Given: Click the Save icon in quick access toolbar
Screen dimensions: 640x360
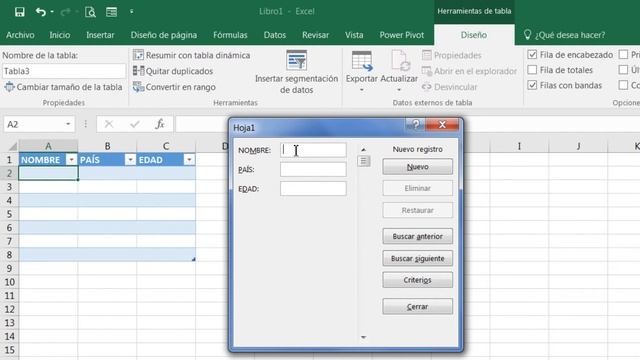Looking at the screenshot, I should pos(19,12).
